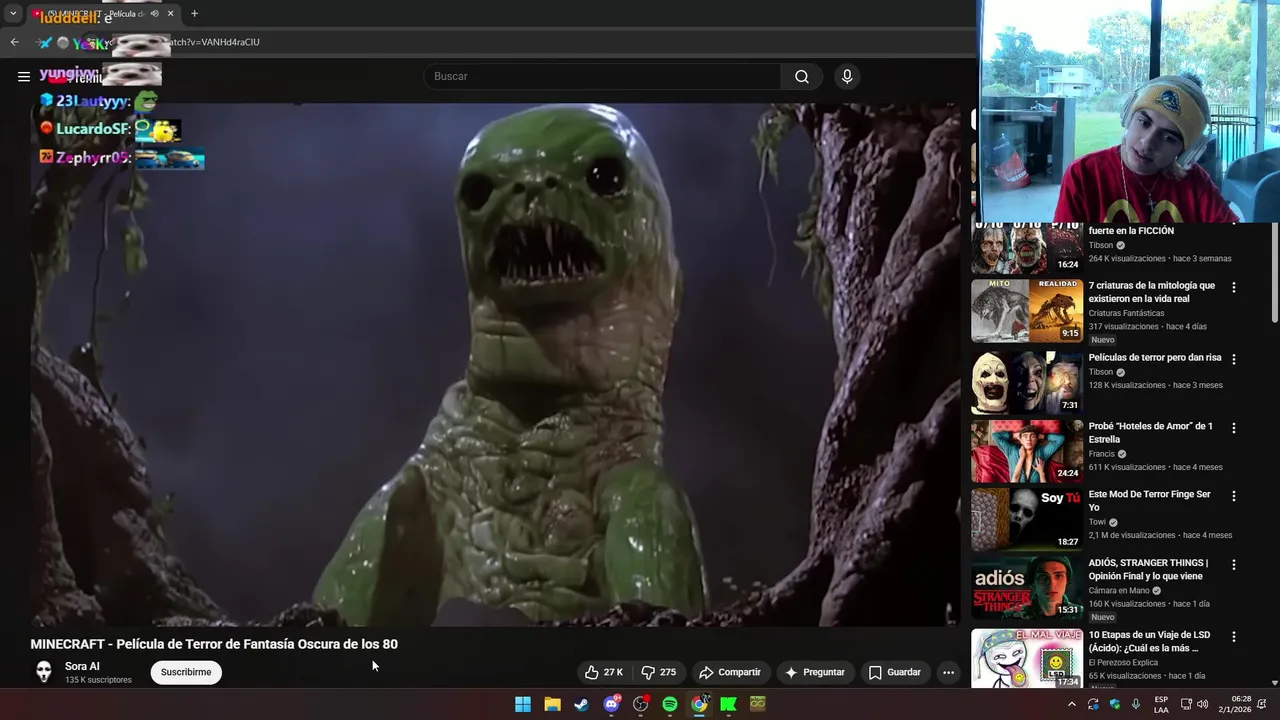Click the Francis channel name
This screenshot has width=1280, height=720.
click(x=1101, y=454)
